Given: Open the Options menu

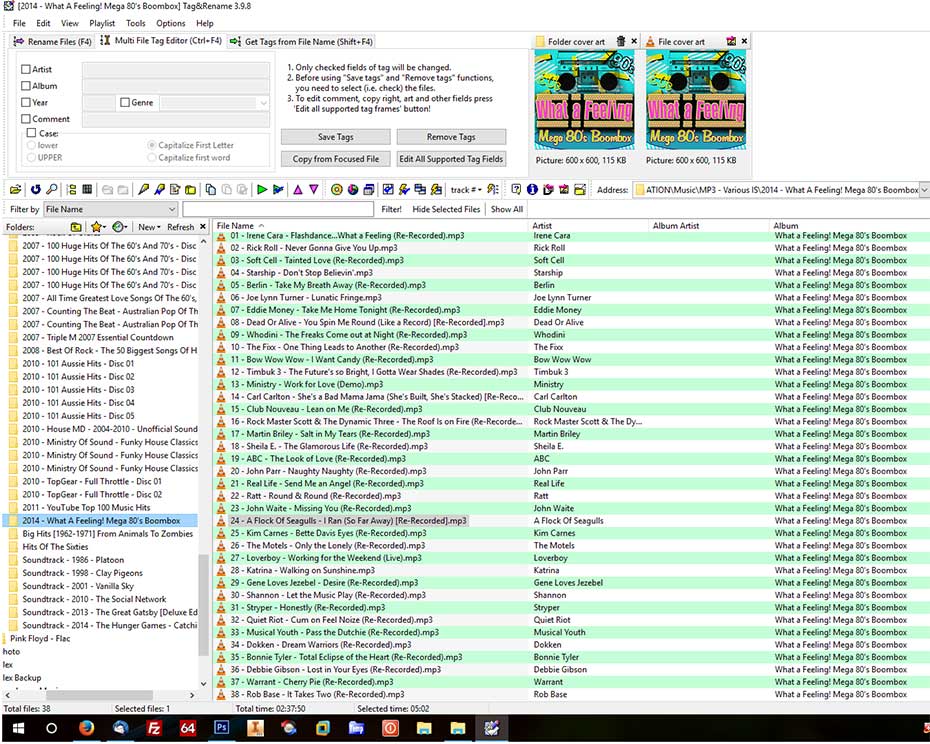Looking at the screenshot, I should [x=171, y=23].
